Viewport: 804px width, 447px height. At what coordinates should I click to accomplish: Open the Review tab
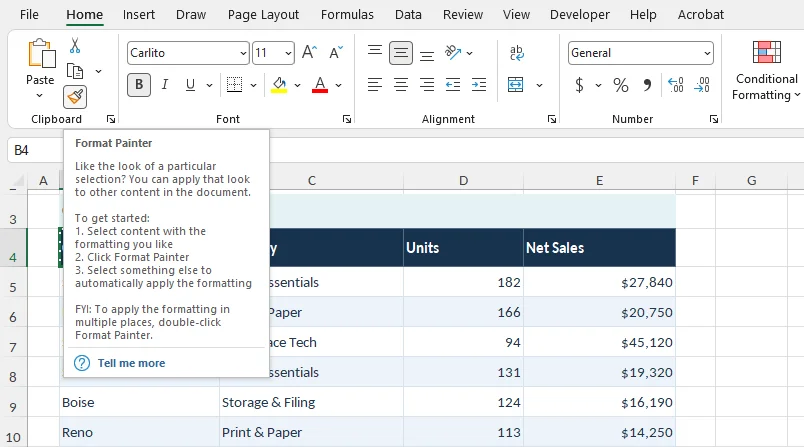tap(463, 14)
